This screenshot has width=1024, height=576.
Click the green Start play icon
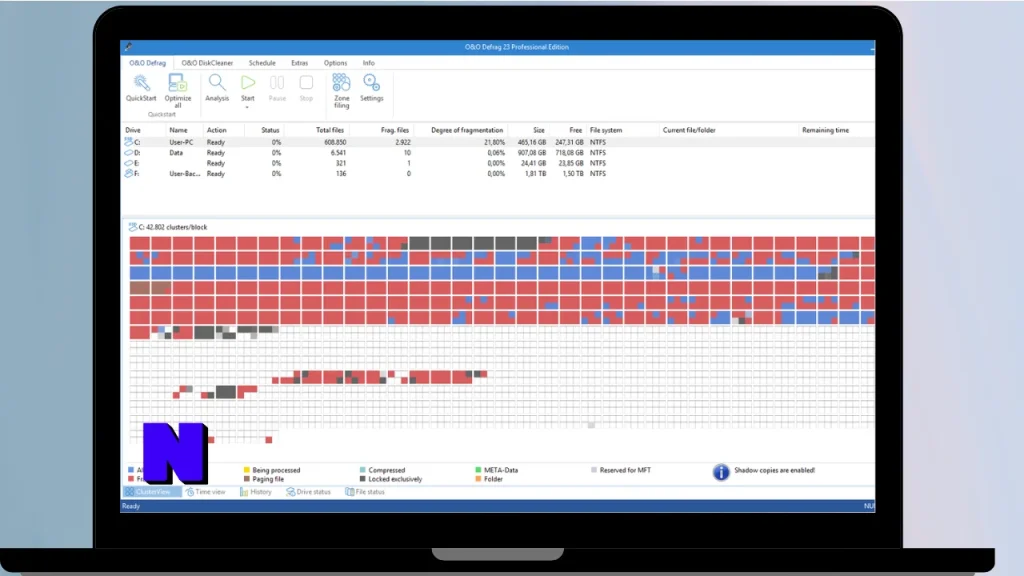[248, 82]
